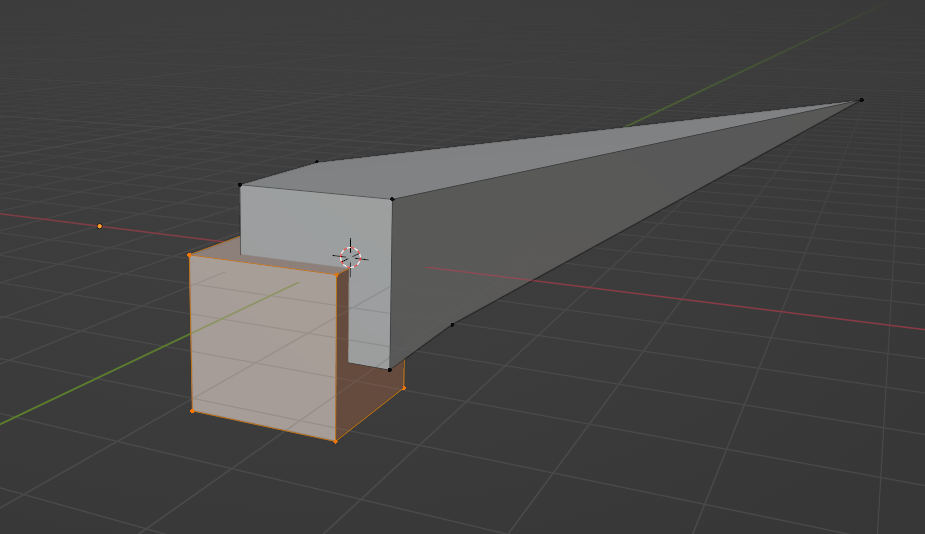Image resolution: width=925 pixels, height=534 pixels.
Task: Select the orange cube's rightmost back-bottom vertex
Action: 404,388
